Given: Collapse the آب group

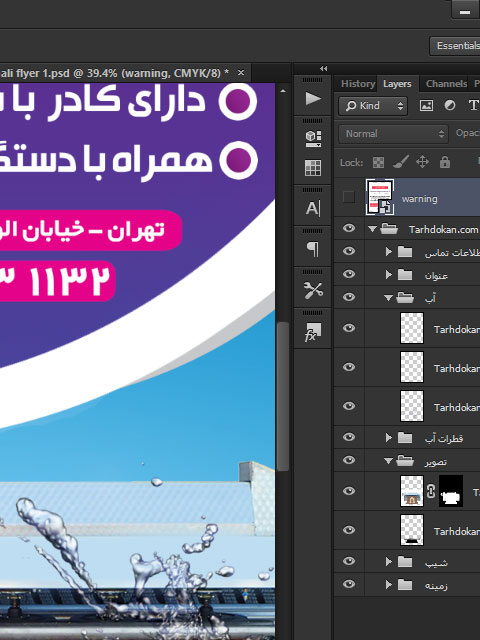Looking at the screenshot, I should [388, 298].
